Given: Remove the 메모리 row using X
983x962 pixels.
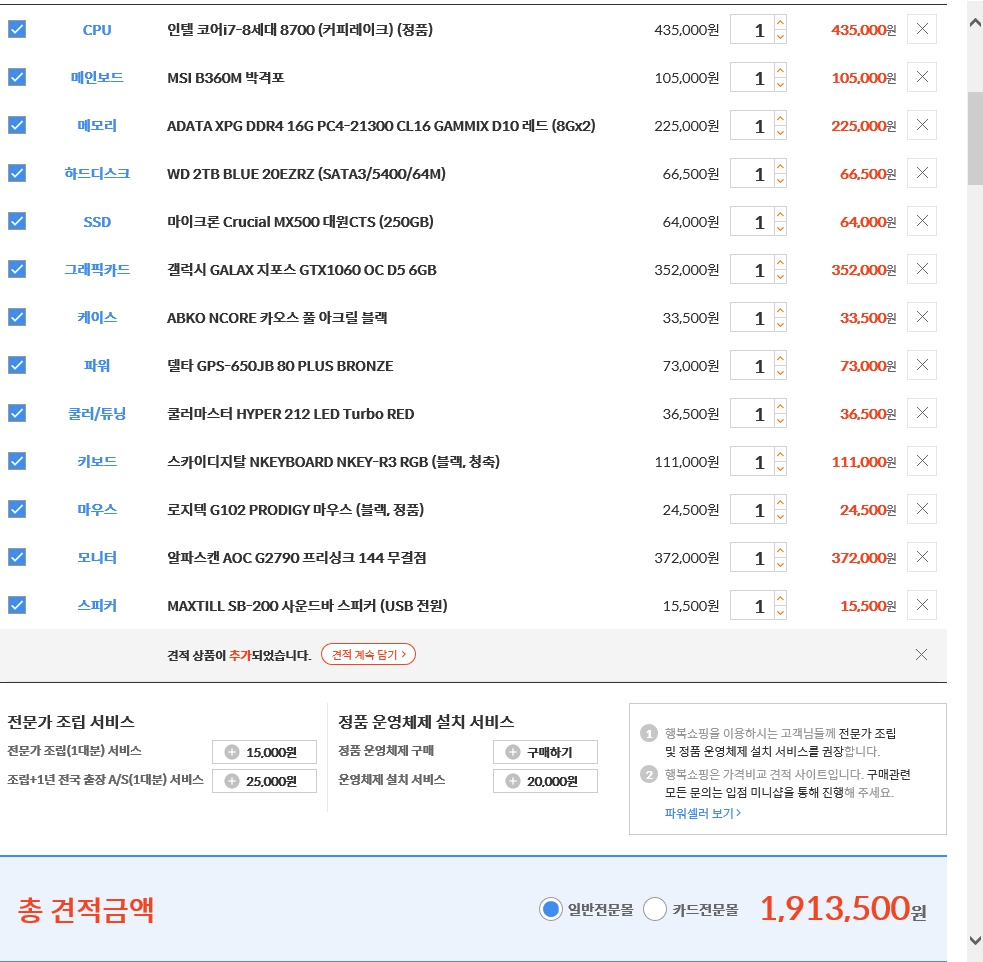Looking at the screenshot, I should point(922,125).
